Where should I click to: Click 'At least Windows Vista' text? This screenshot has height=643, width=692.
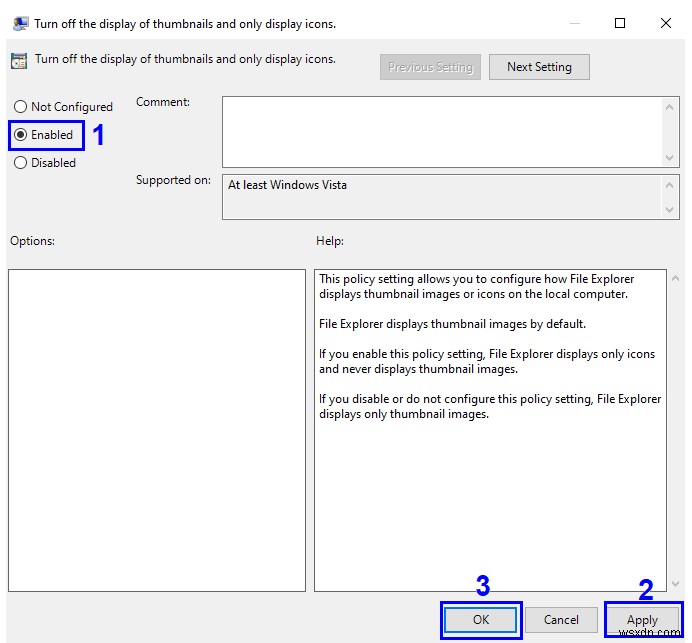click(287, 185)
